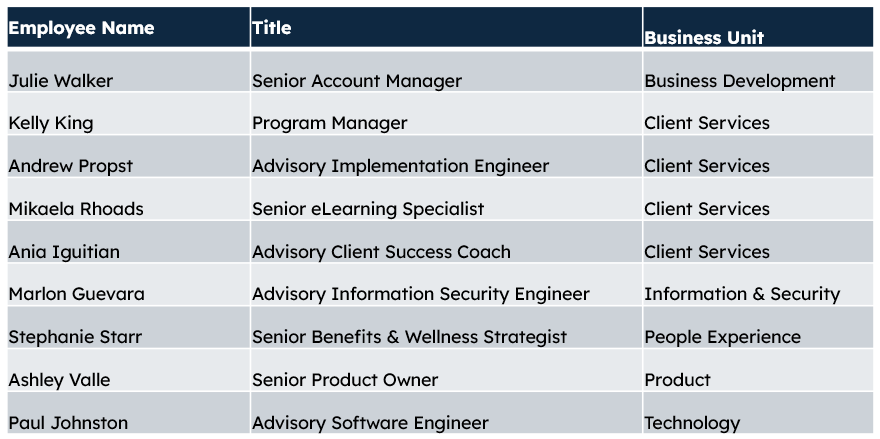
Task: Click the Technology business unit cell
Action: coord(758,412)
